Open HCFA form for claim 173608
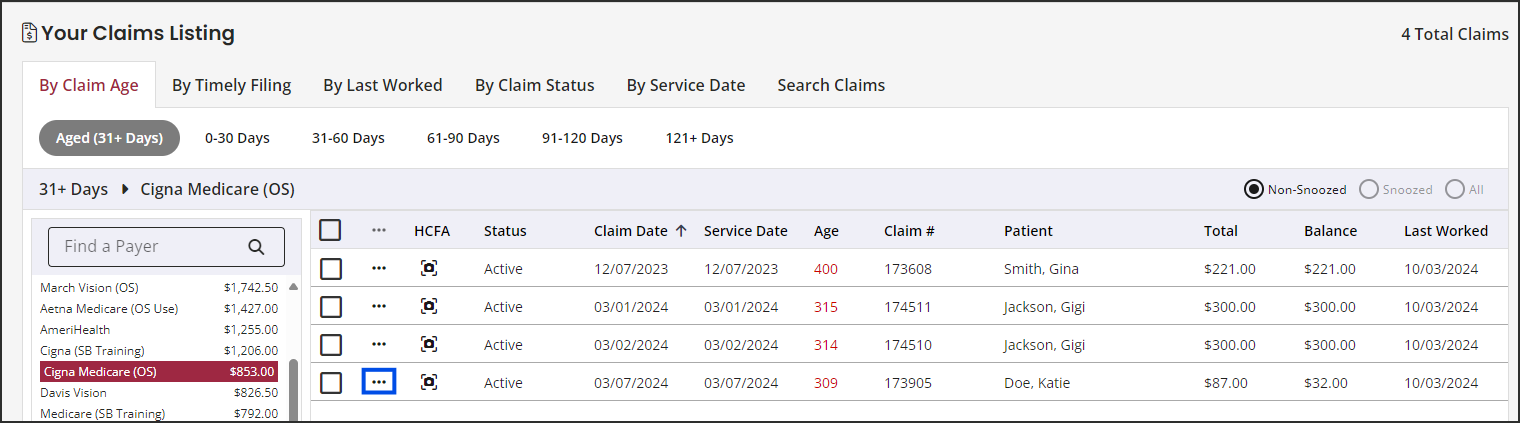This screenshot has width=1520, height=423. coord(429,268)
